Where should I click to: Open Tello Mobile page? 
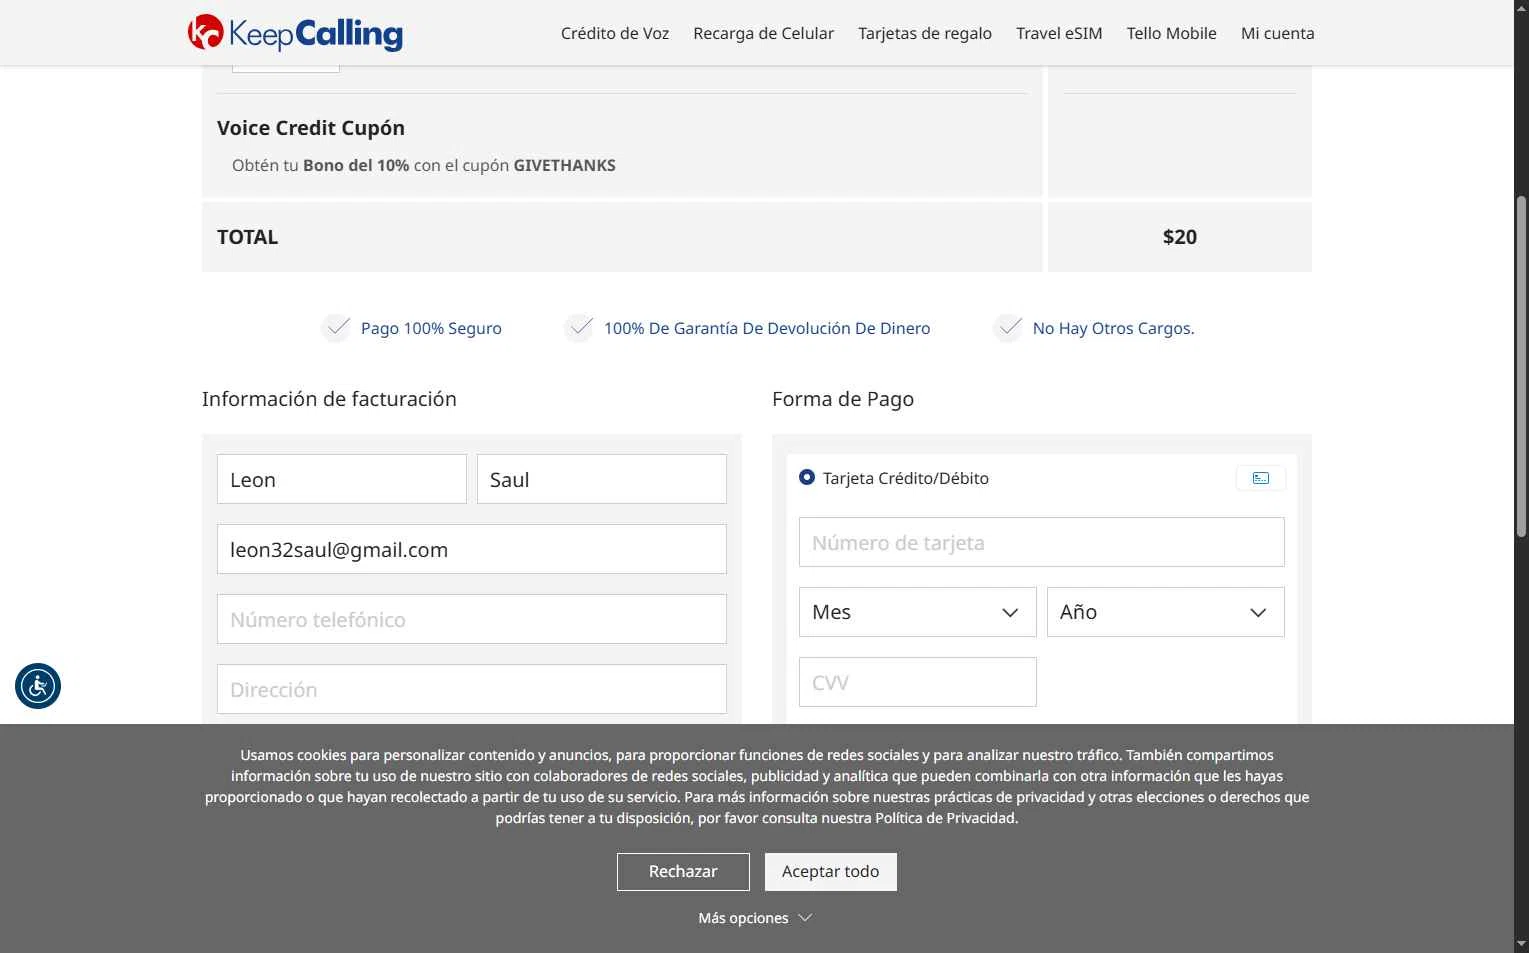coord(1172,33)
